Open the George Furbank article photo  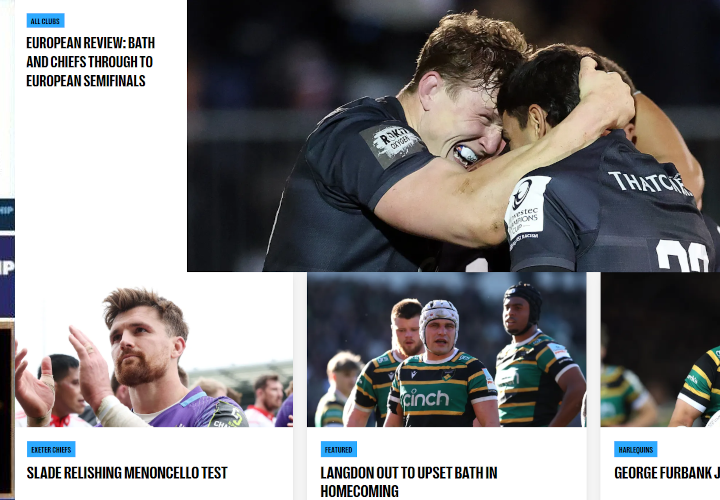click(660, 349)
